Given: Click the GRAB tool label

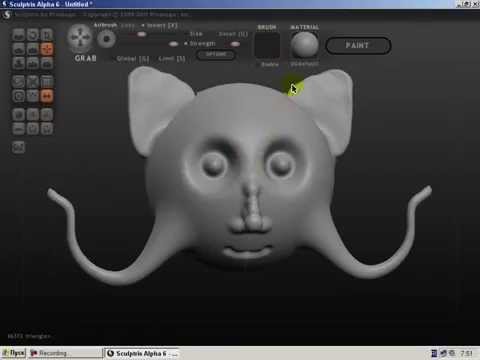Looking at the screenshot, I should click(x=86, y=58).
